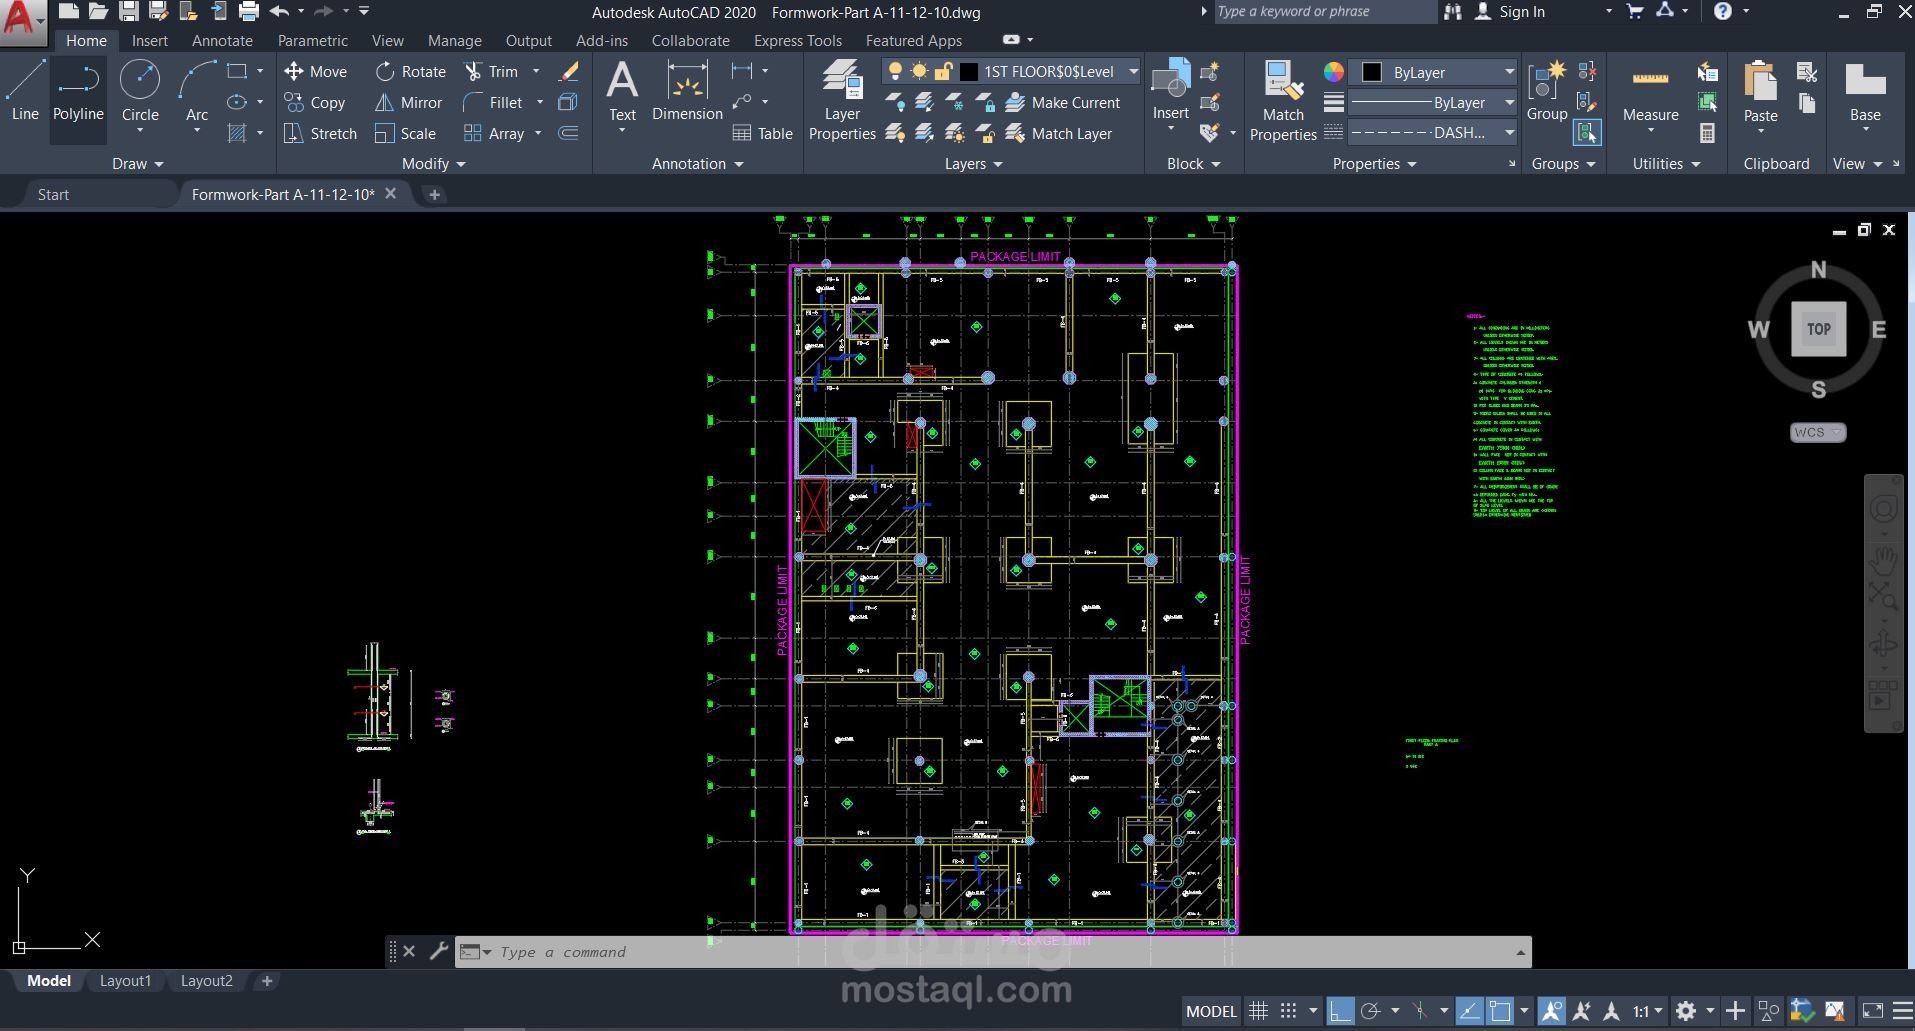Select the Mirror tool
The image size is (1915, 1031).
point(408,102)
